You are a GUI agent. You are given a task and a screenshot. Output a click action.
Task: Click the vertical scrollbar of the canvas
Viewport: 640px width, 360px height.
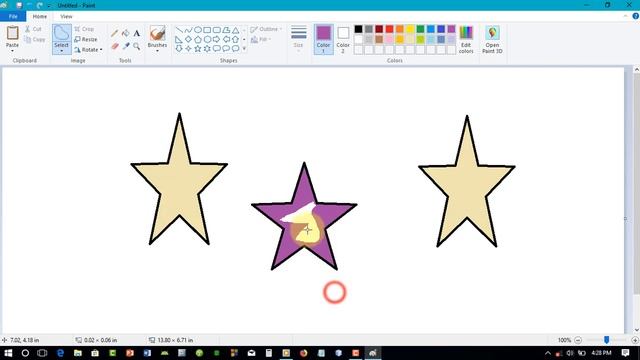tap(636, 184)
